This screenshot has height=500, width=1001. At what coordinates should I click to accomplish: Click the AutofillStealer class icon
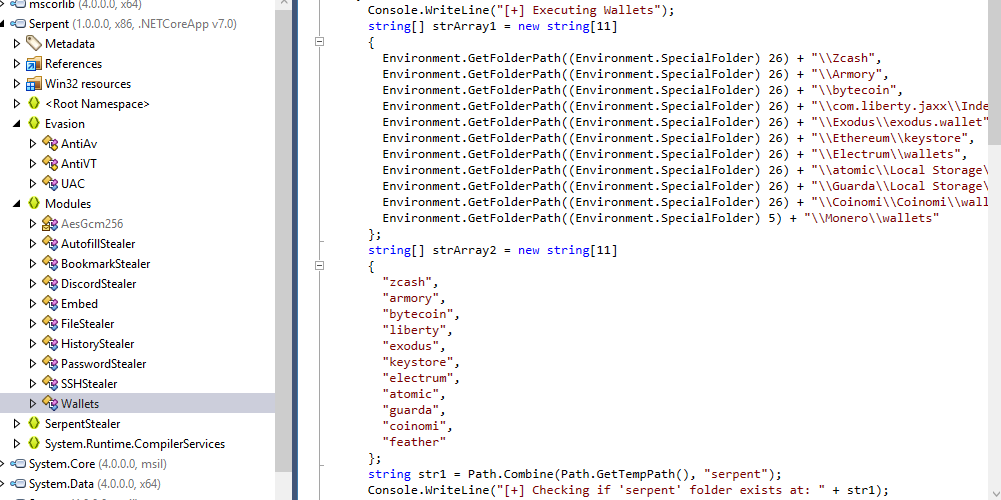coord(50,243)
